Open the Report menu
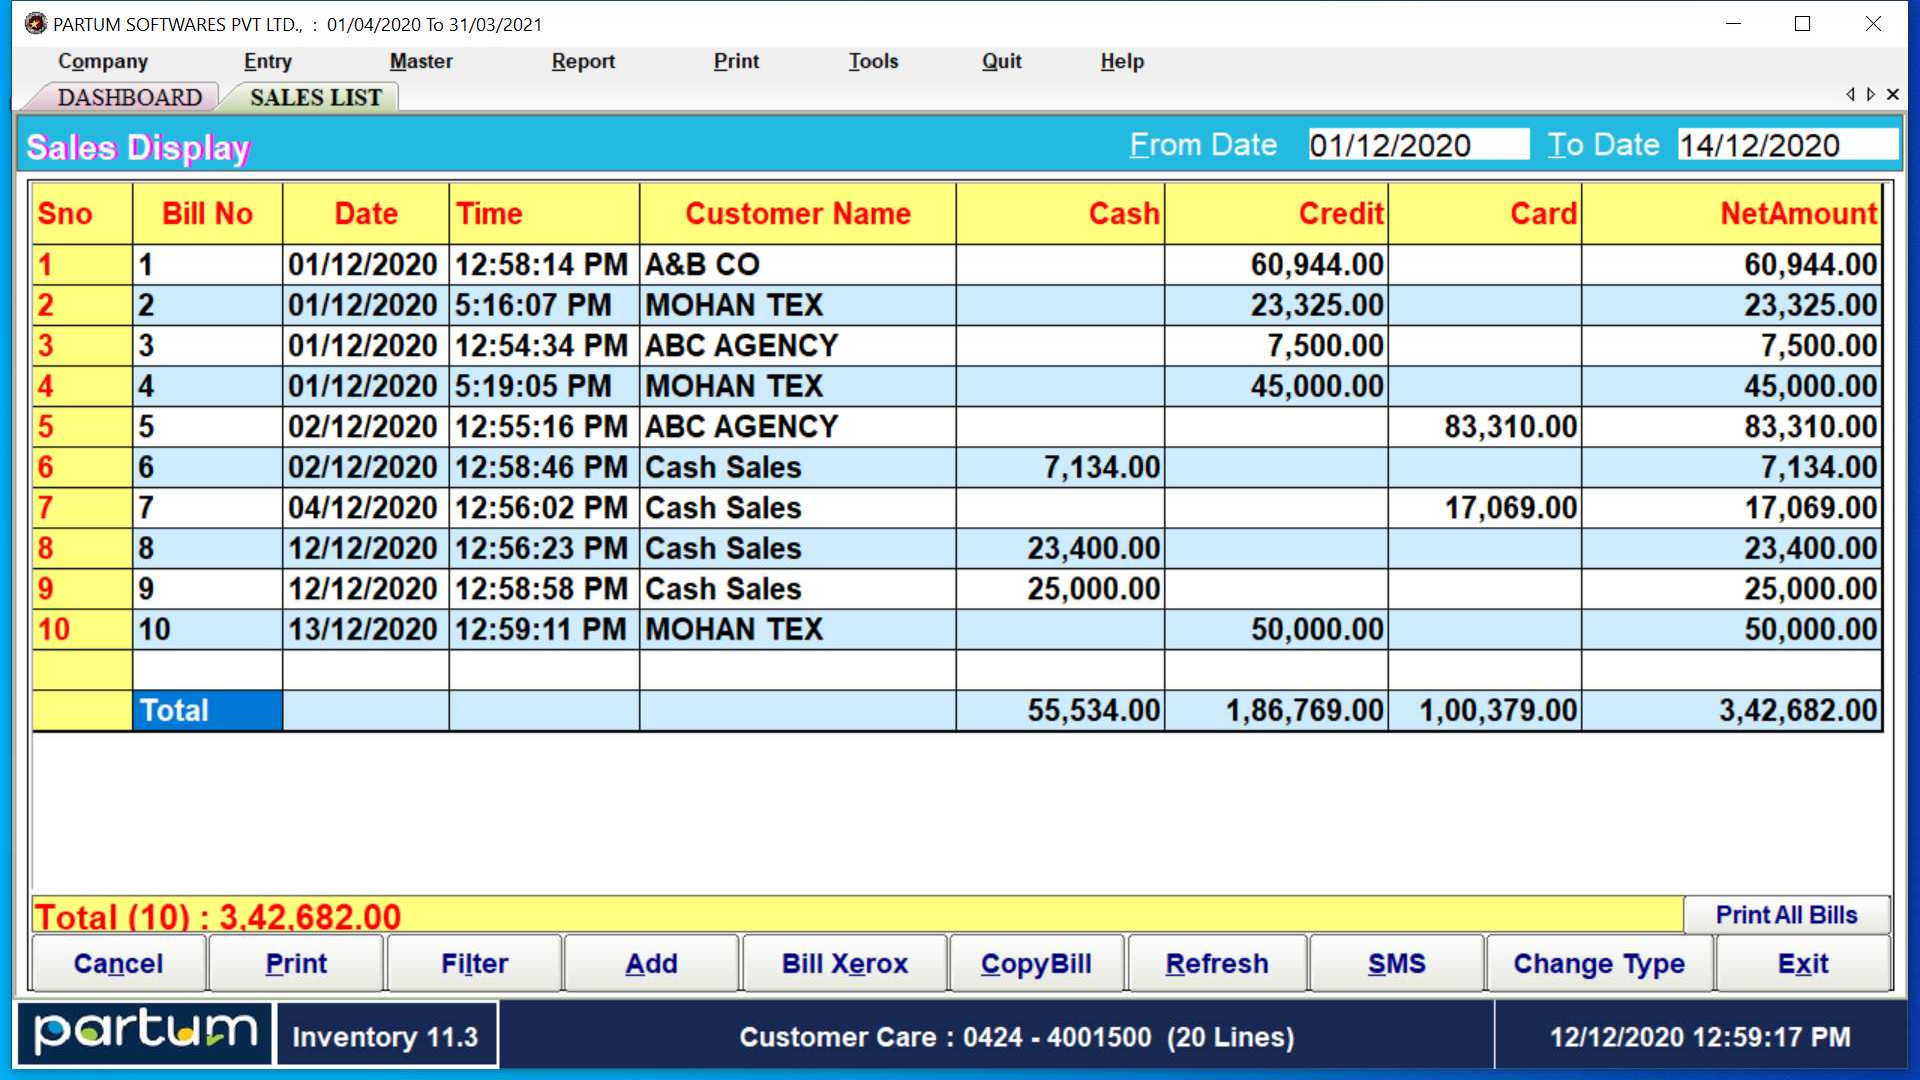Viewport: 1920px width, 1080px height. click(x=582, y=61)
